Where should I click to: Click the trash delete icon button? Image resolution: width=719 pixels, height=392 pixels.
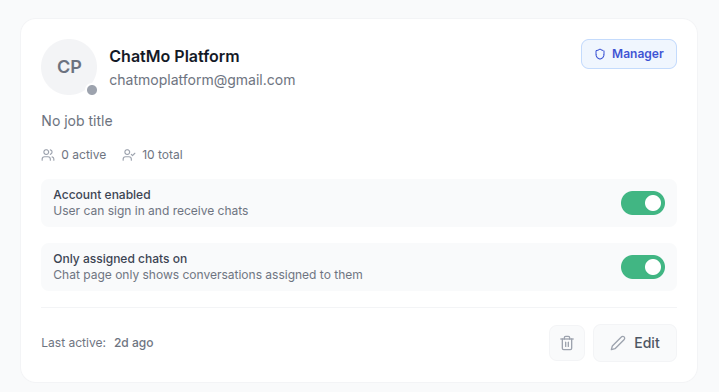(567, 343)
